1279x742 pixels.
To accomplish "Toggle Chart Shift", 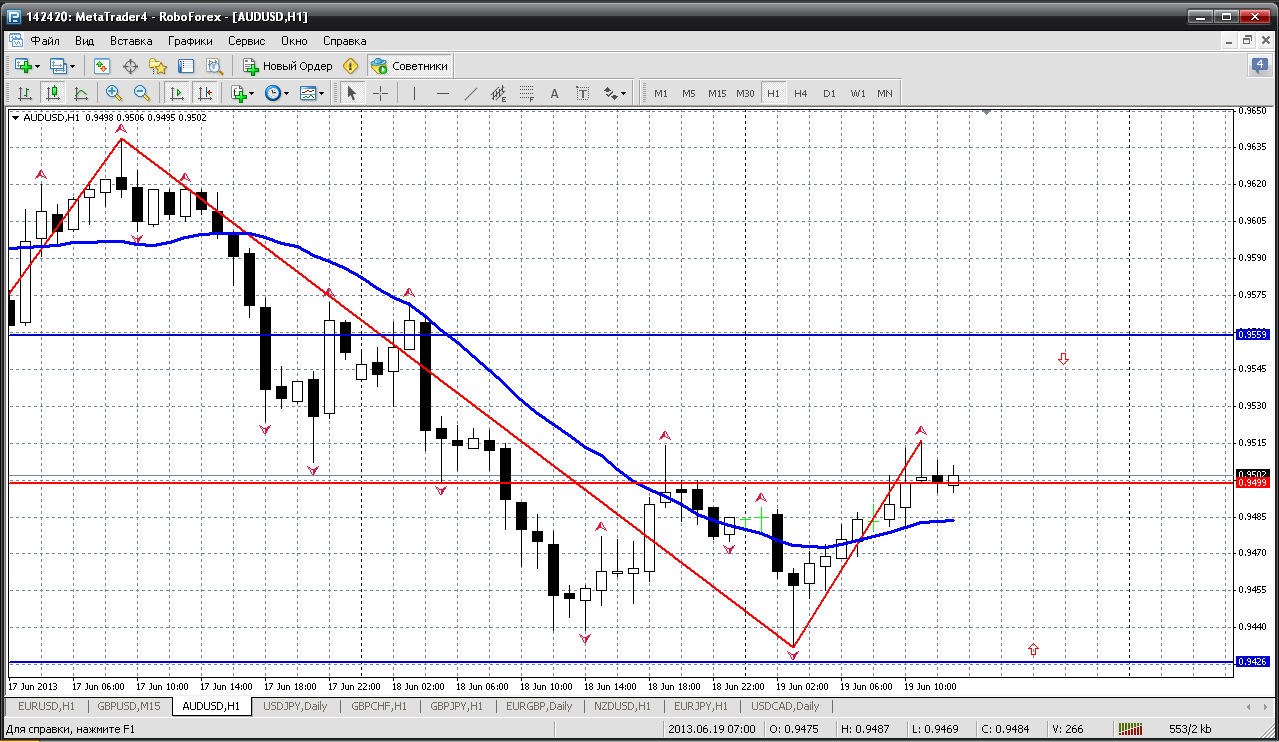I will pos(205,93).
